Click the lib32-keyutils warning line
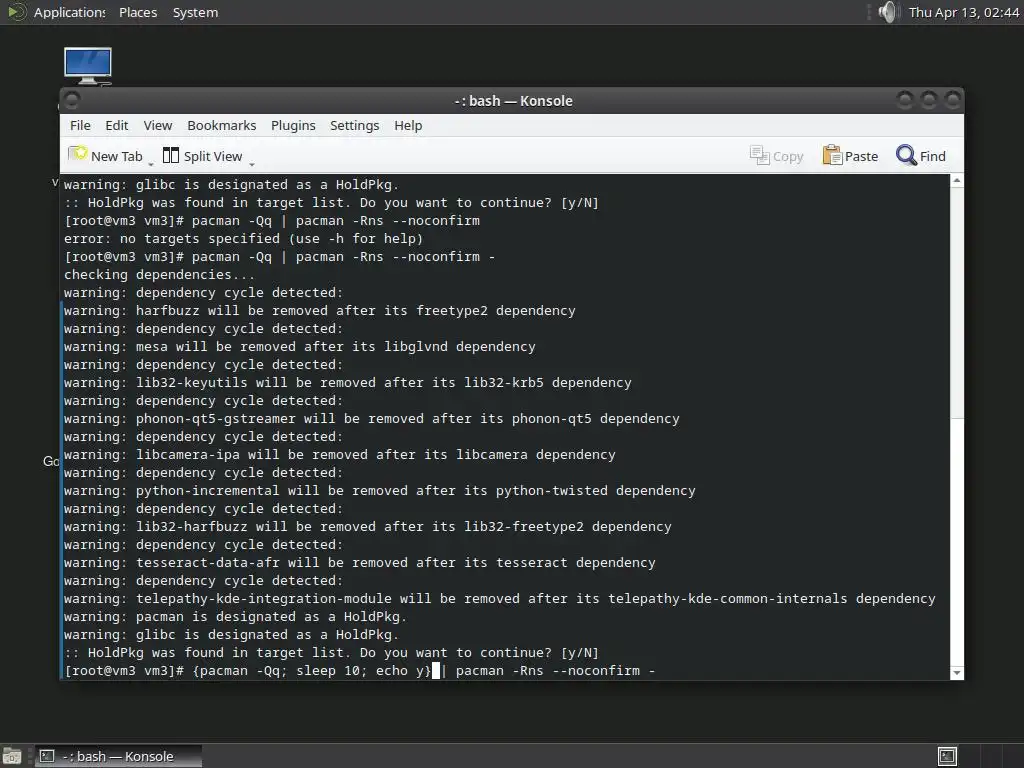 pyautogui.click(x=347, y=383)
